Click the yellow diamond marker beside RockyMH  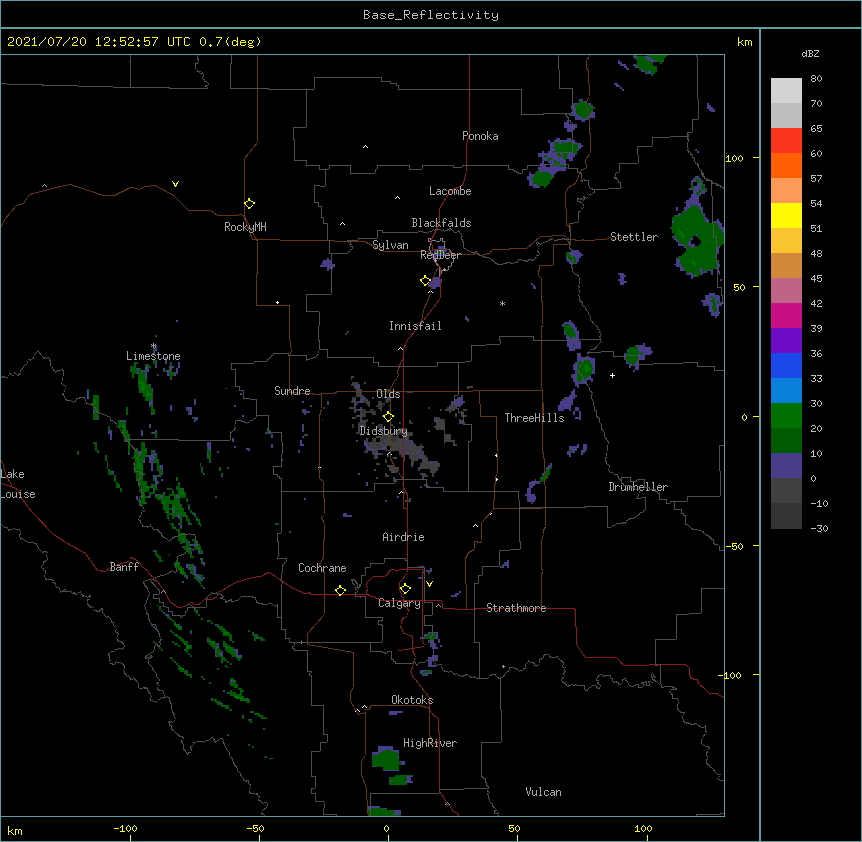point(249,204)
